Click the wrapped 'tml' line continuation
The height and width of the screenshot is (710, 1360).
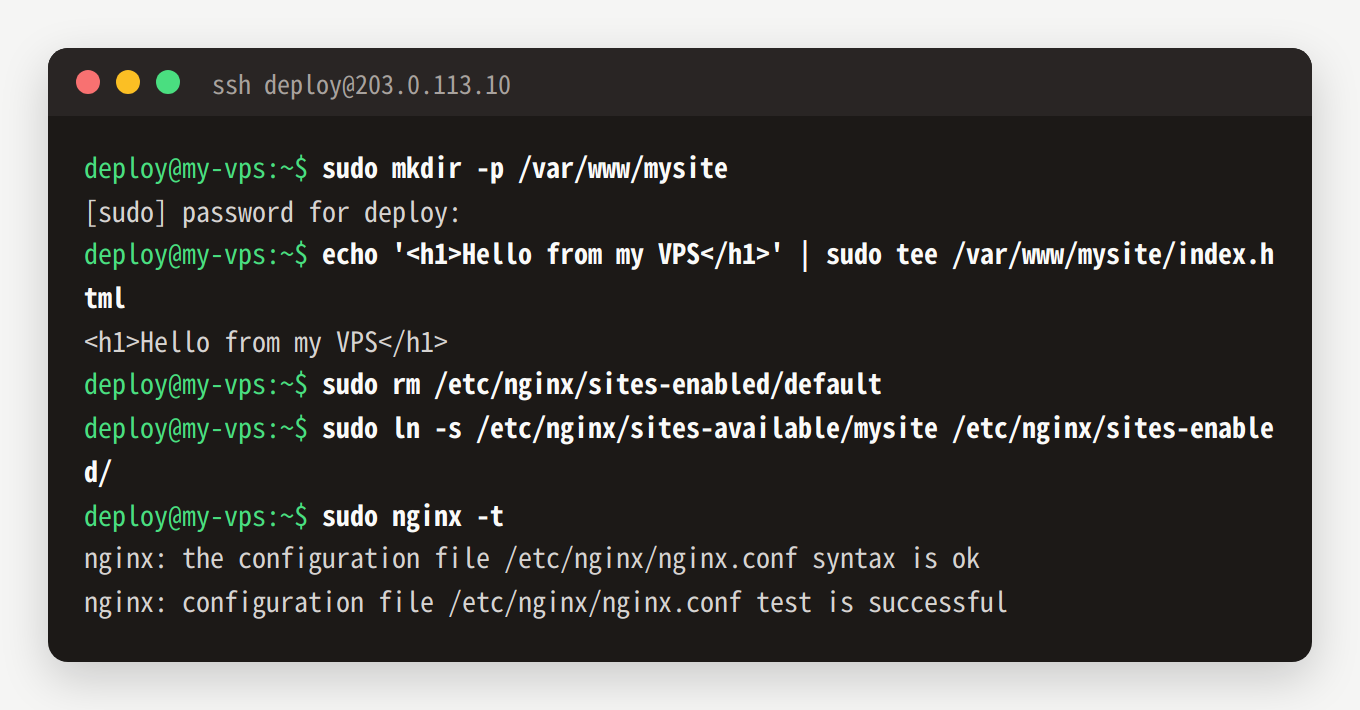click(x=105, y=299)
